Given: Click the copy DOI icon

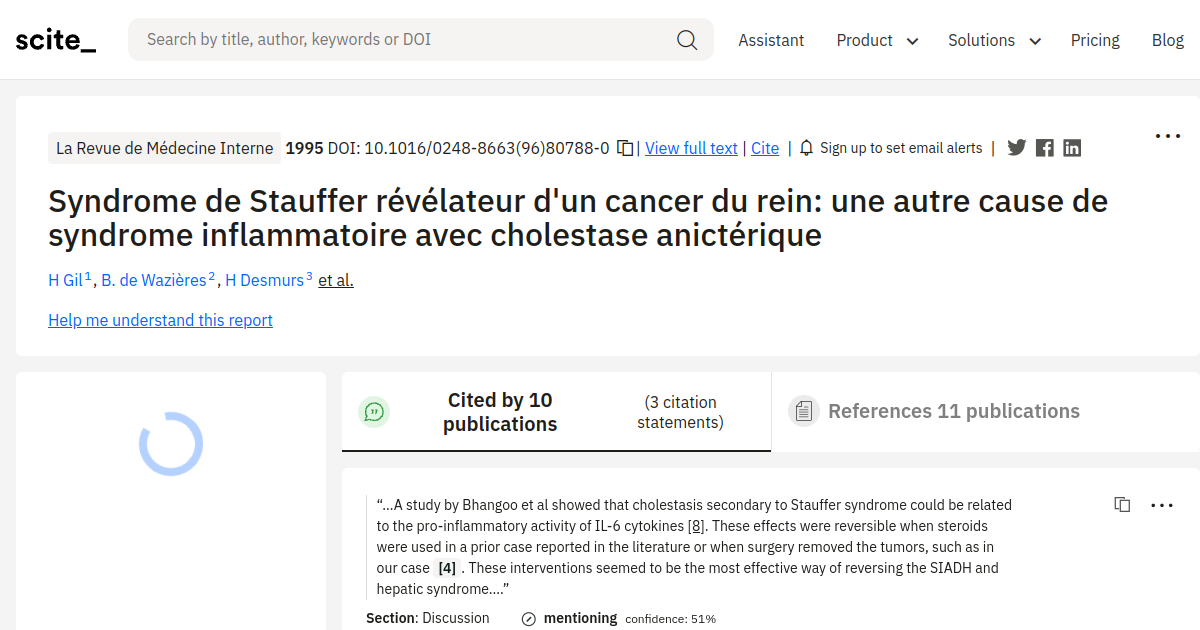Looking at the screenshot, I should point(624,146).
